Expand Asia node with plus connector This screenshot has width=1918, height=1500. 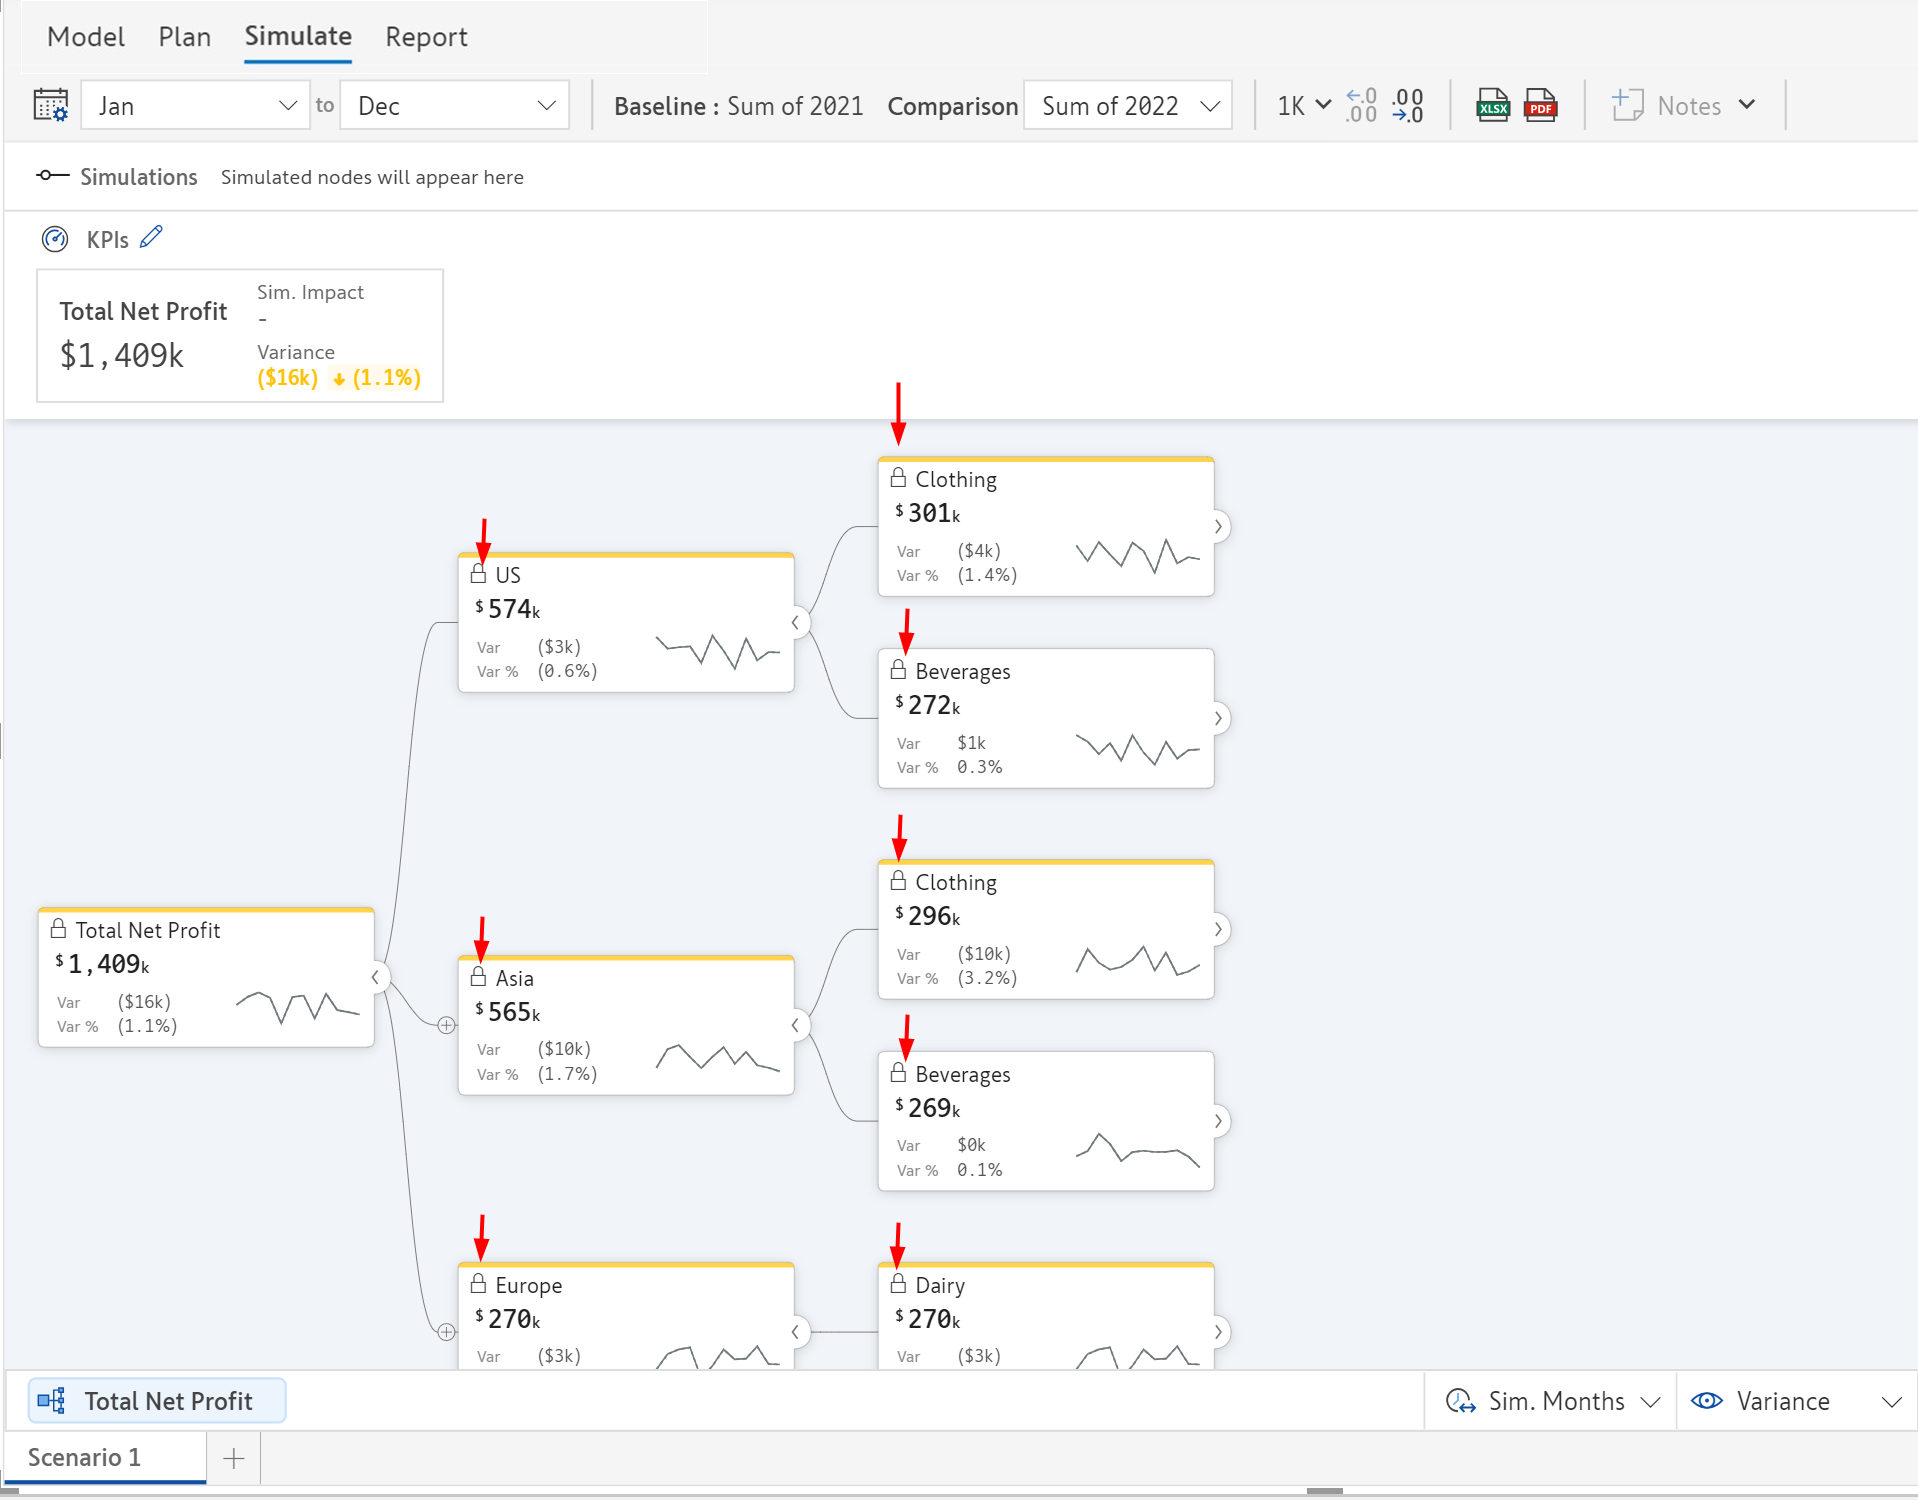click(x=446, y=1025)
